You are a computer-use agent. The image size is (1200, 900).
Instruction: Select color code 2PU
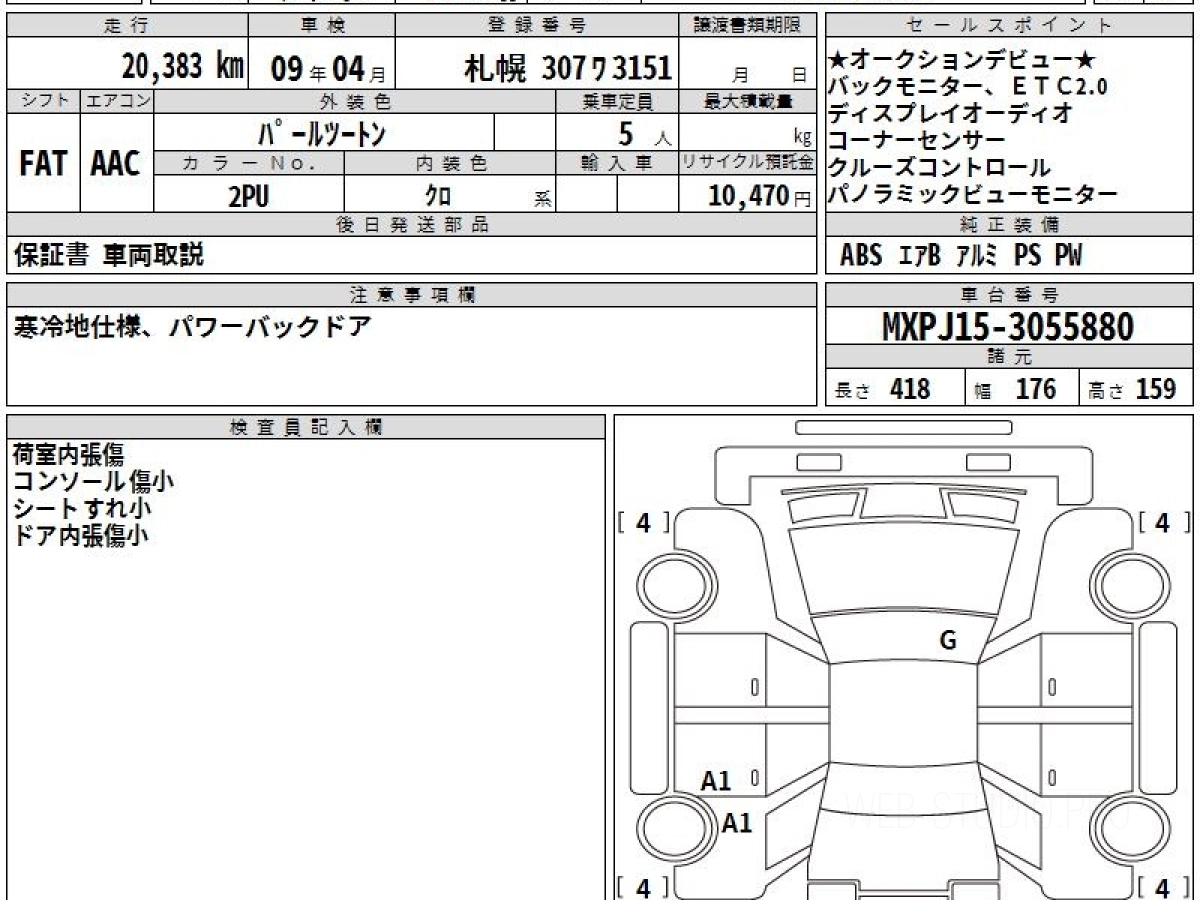click(x=249, y=196)
